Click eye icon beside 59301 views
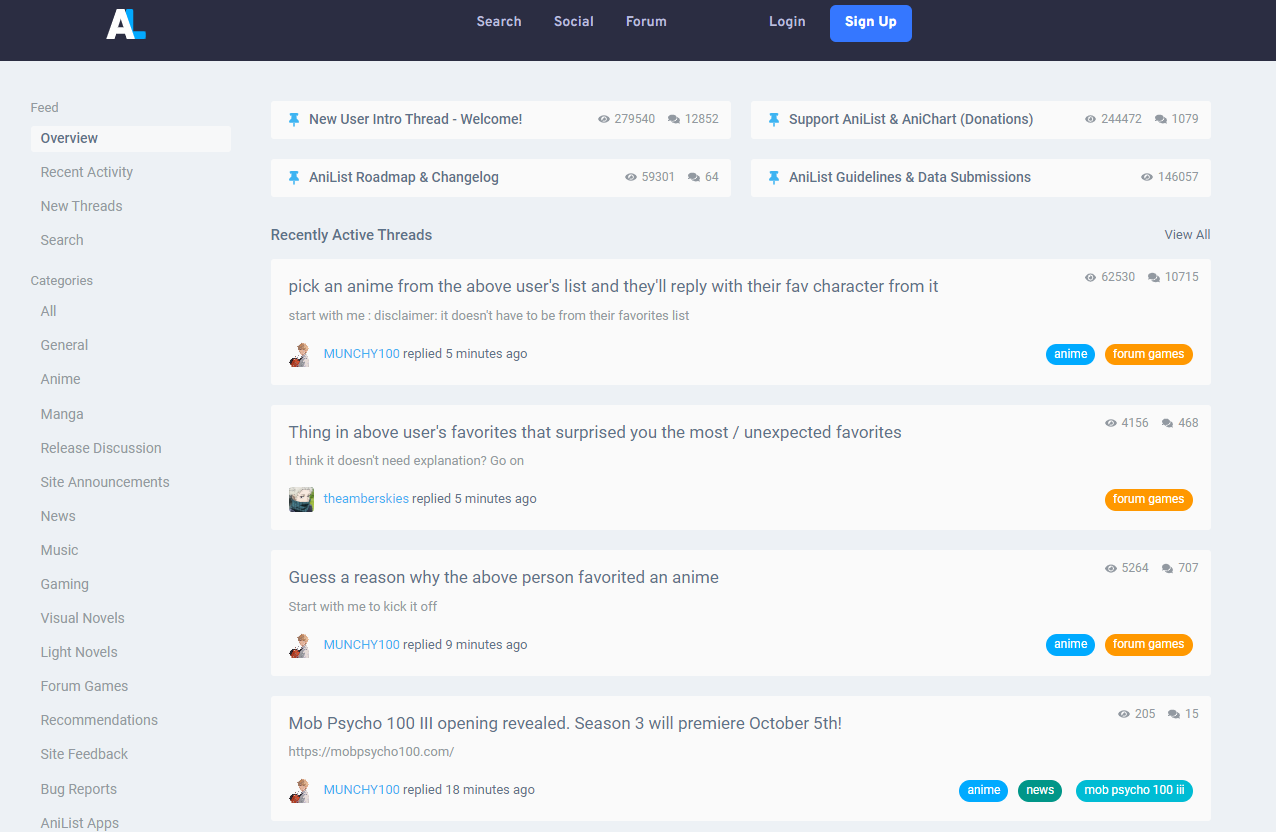This screenshot has width=1276, height=832. pyautogui.click(x=631, y=177)
